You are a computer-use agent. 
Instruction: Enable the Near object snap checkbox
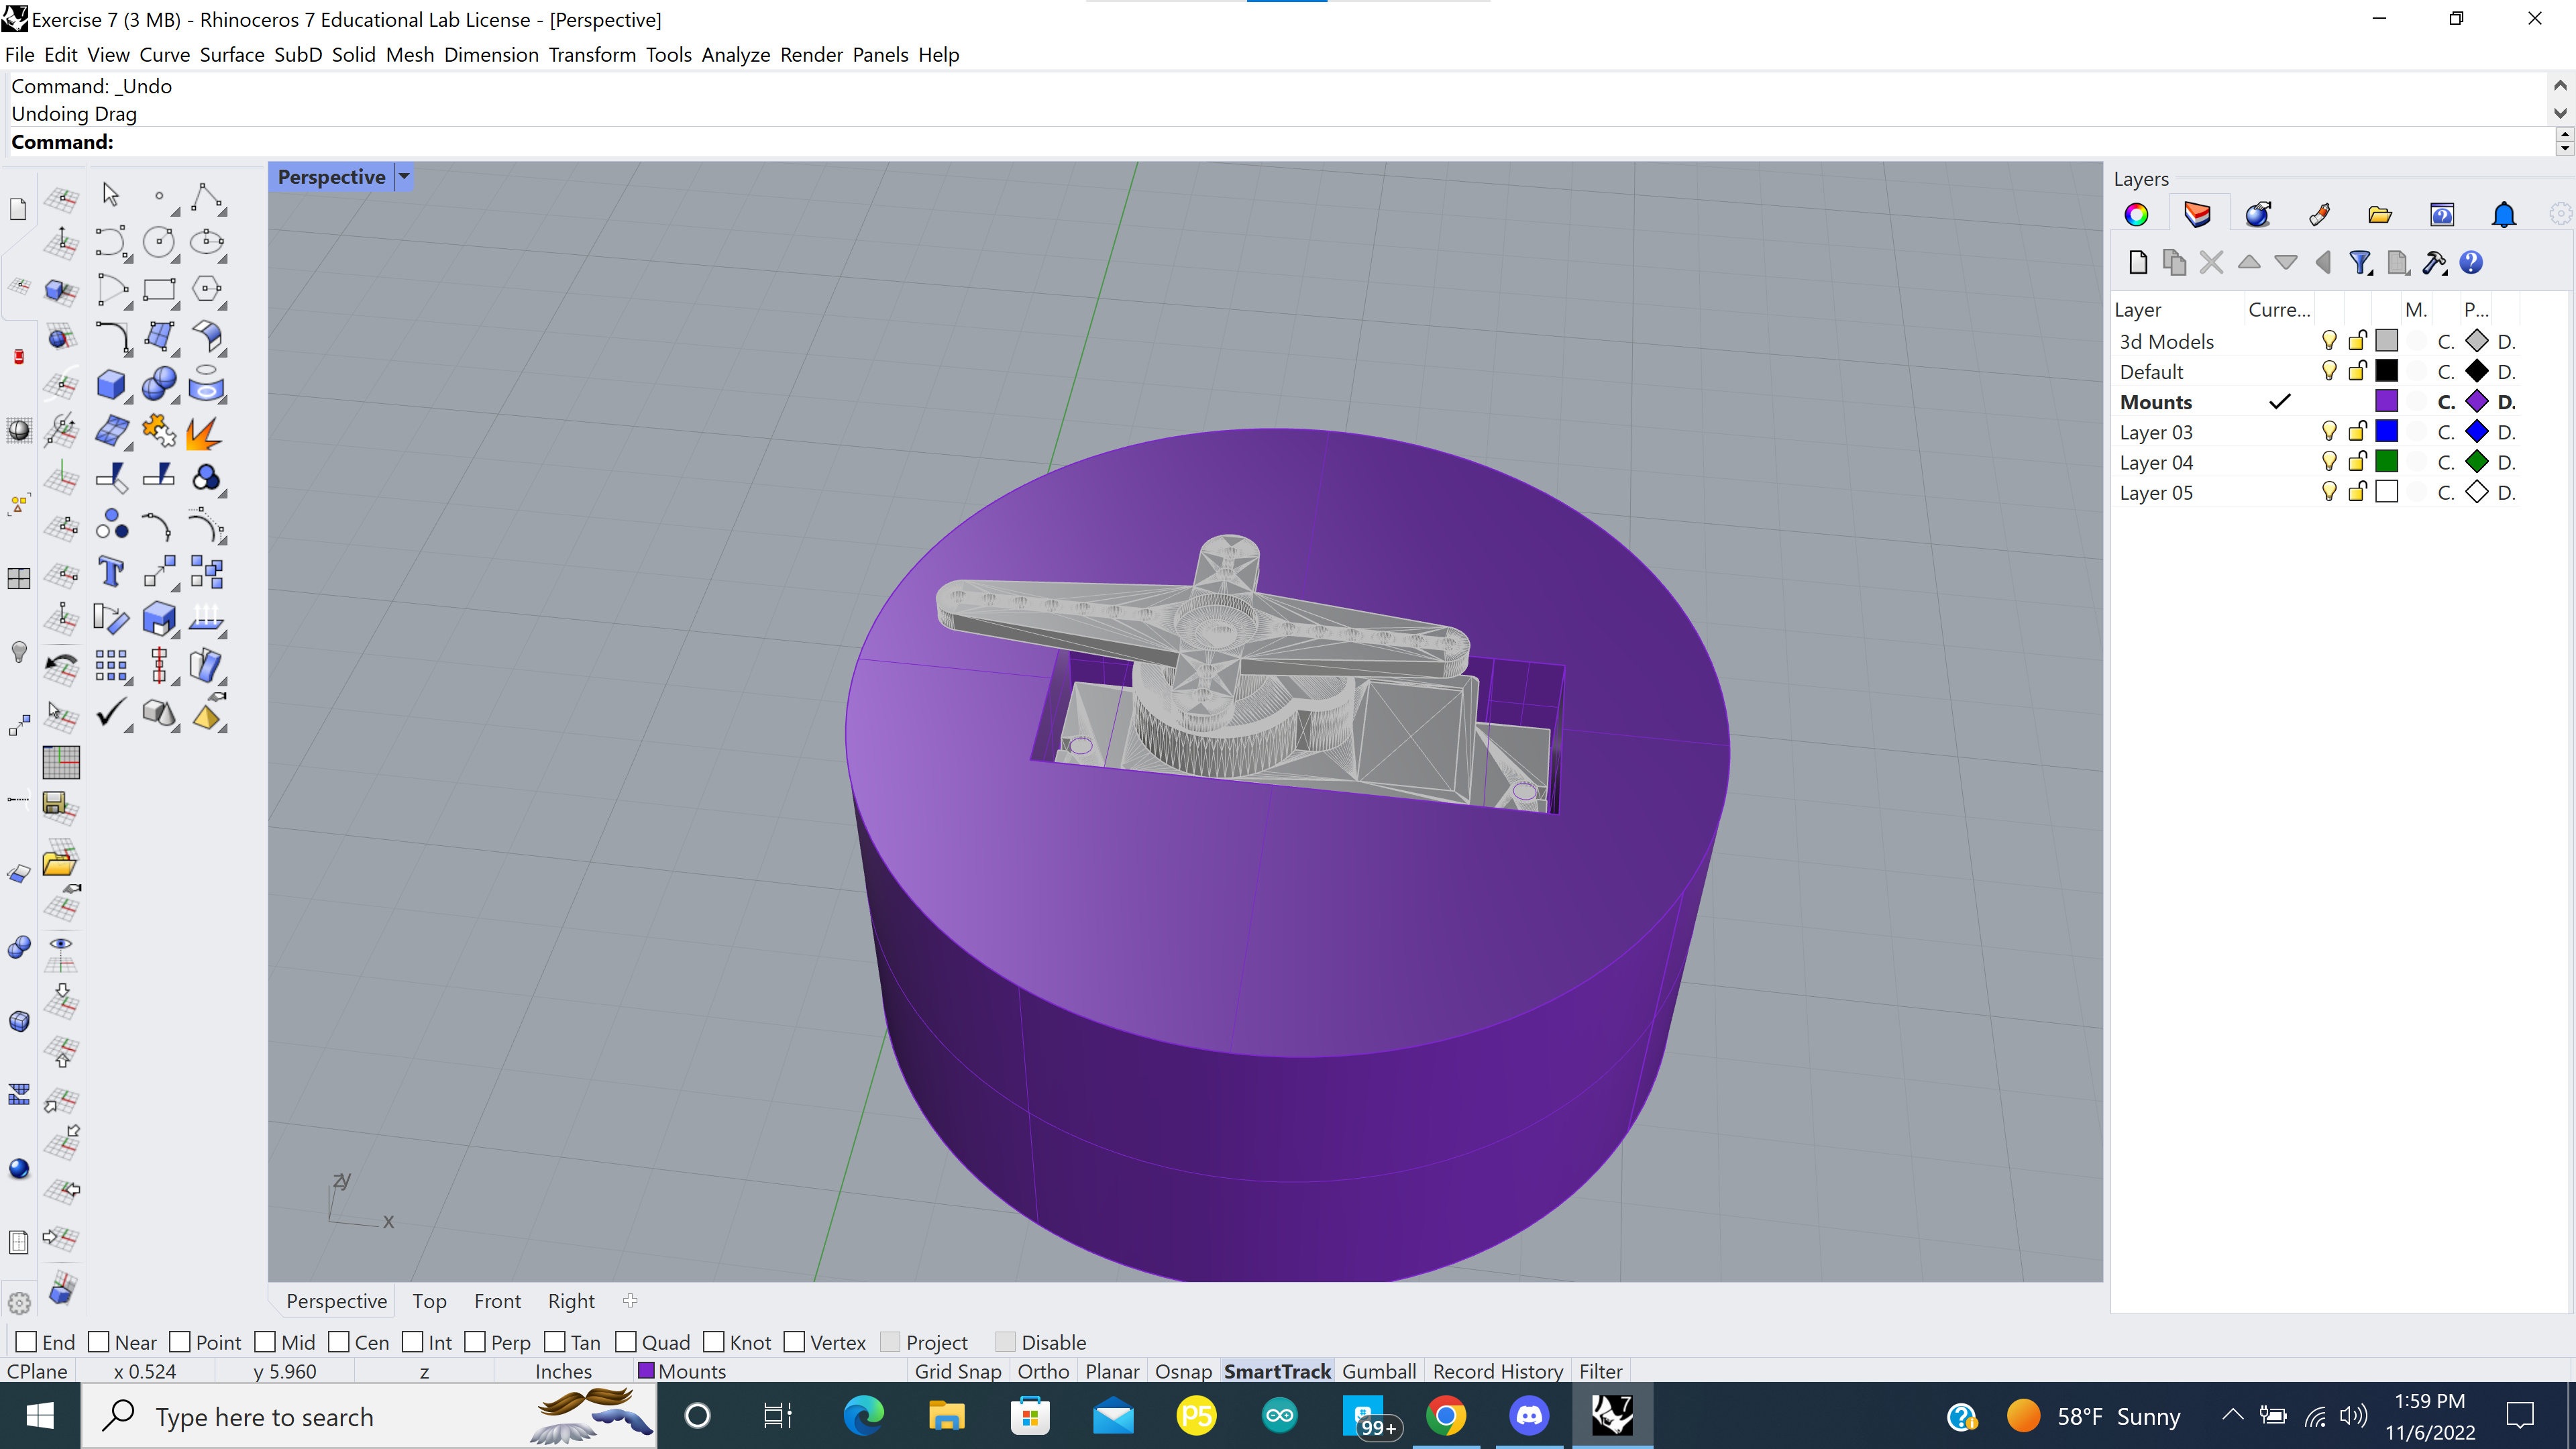point(98,1342)
